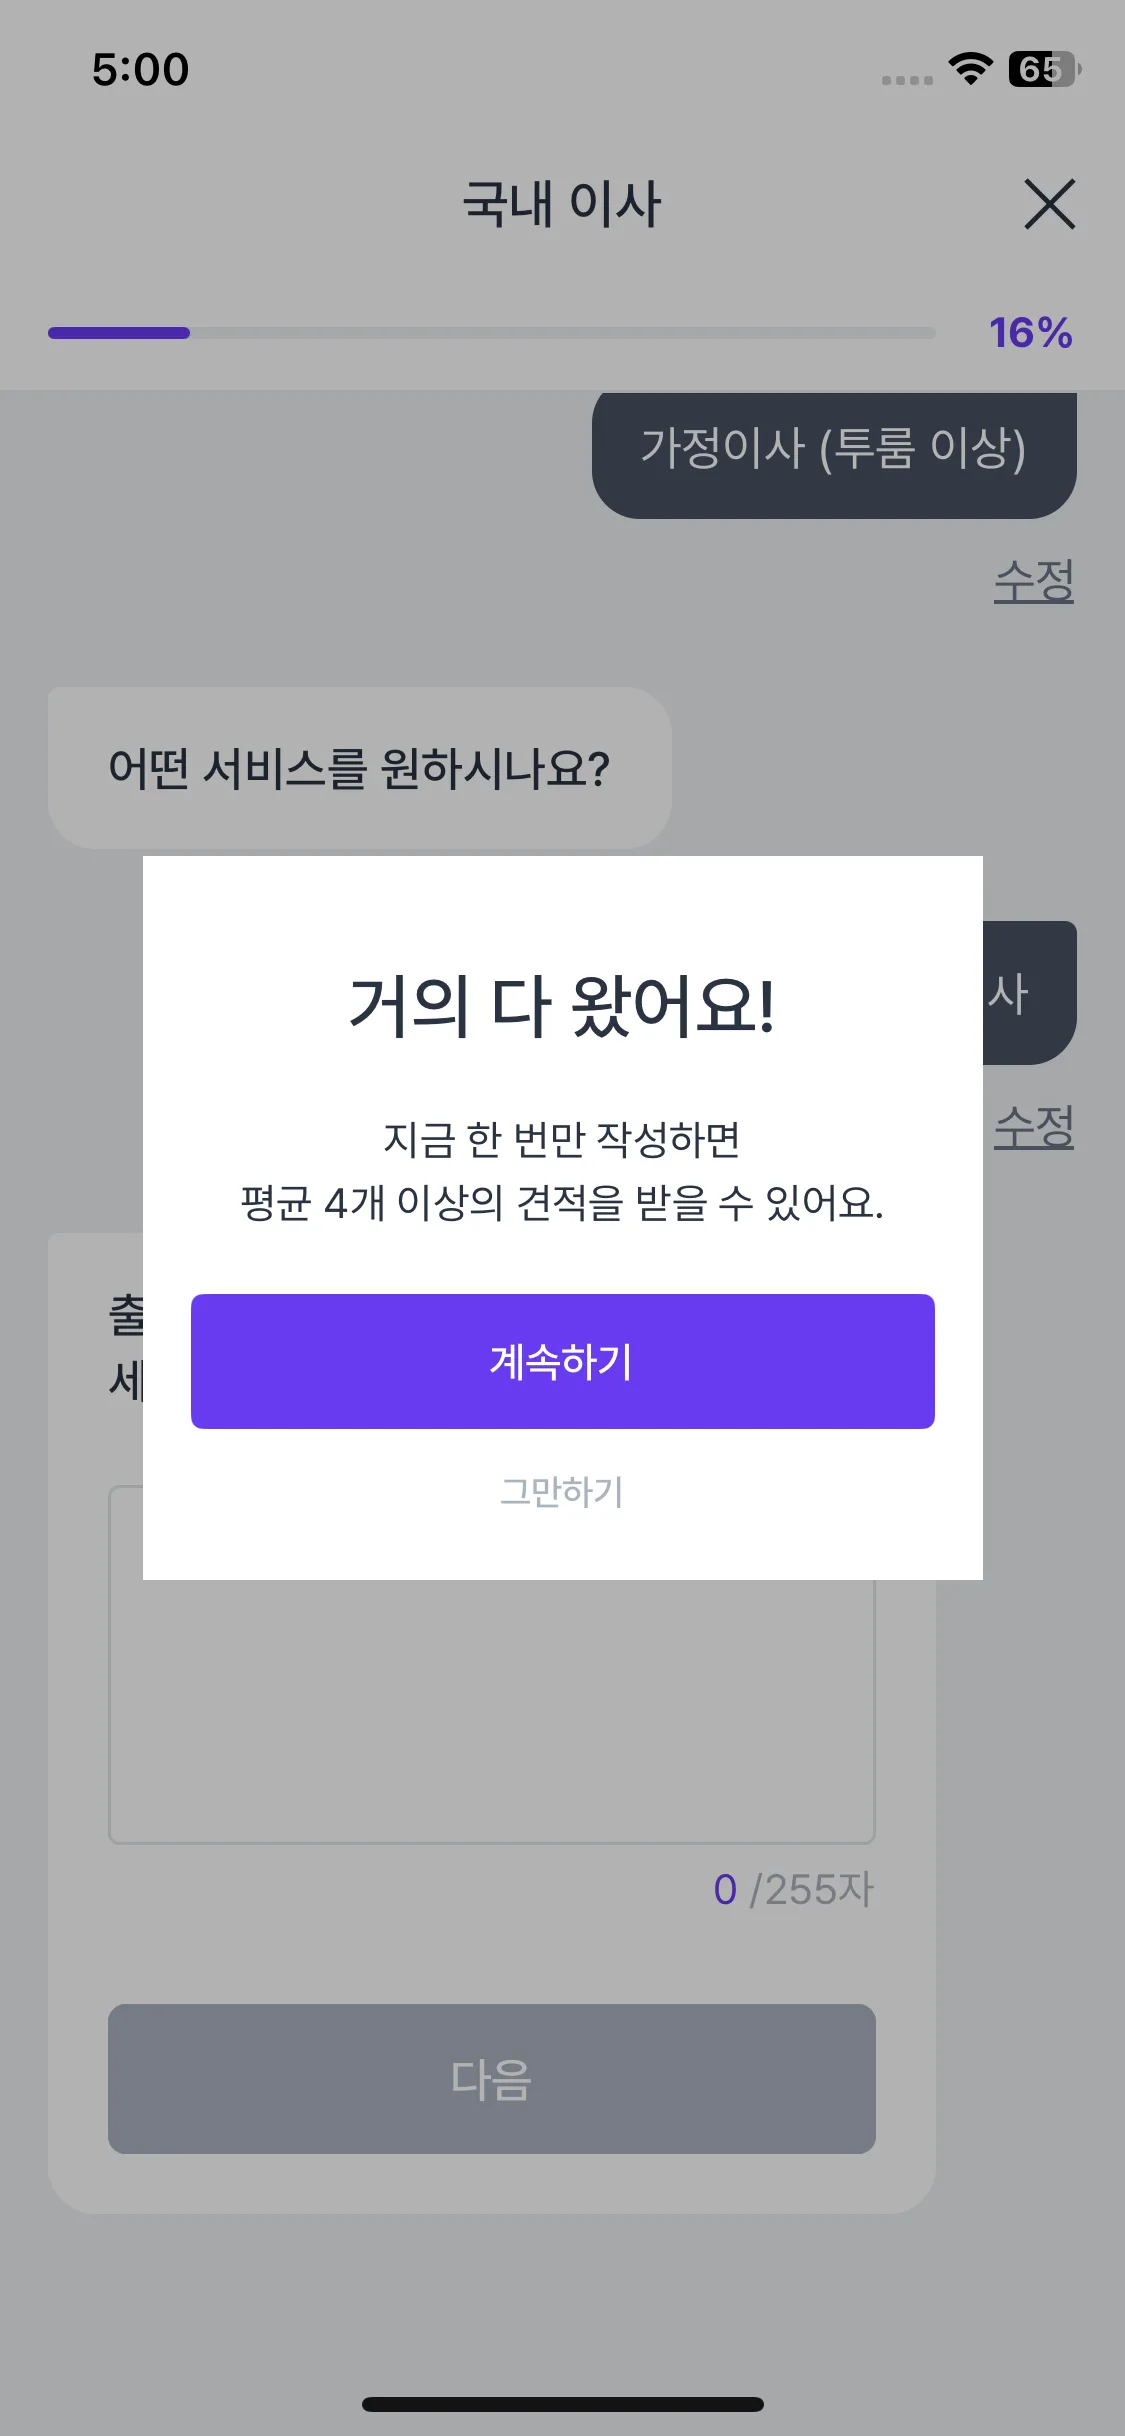
Task: Tap the home indicator bar at bottom
Action: click(x=562, y=2404)
